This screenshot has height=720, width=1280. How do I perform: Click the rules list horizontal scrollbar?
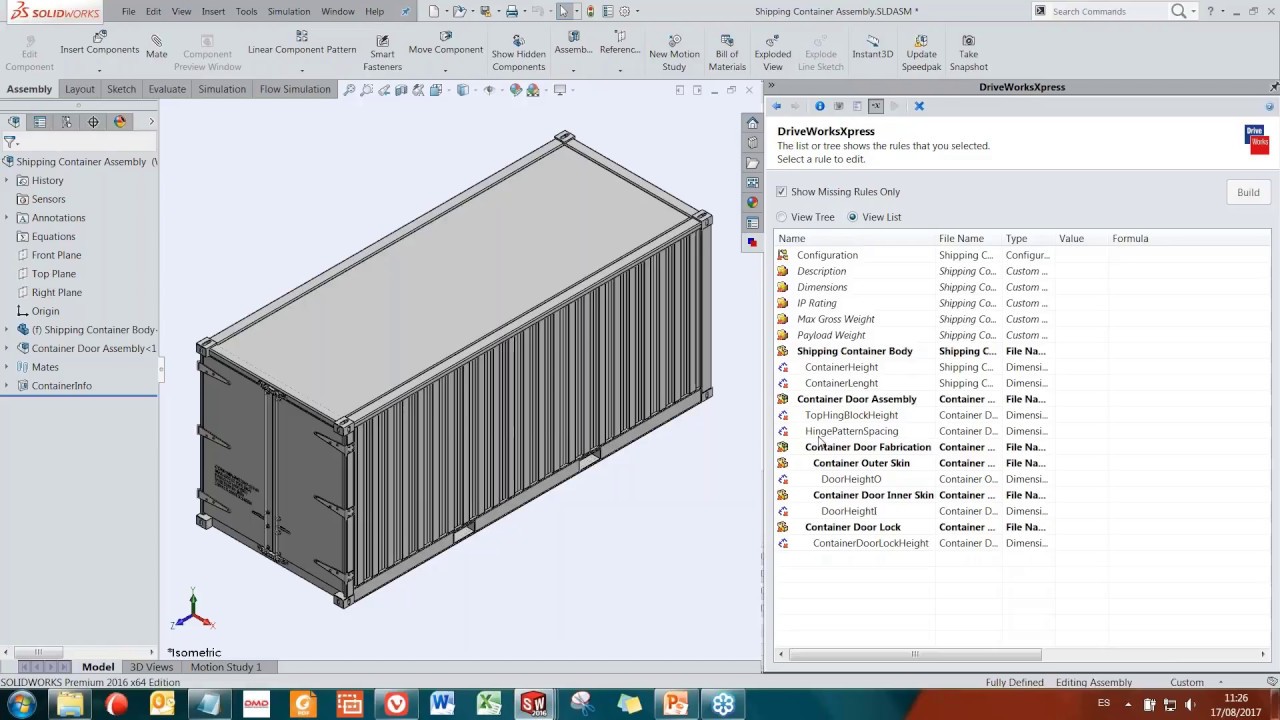point(915,655)
